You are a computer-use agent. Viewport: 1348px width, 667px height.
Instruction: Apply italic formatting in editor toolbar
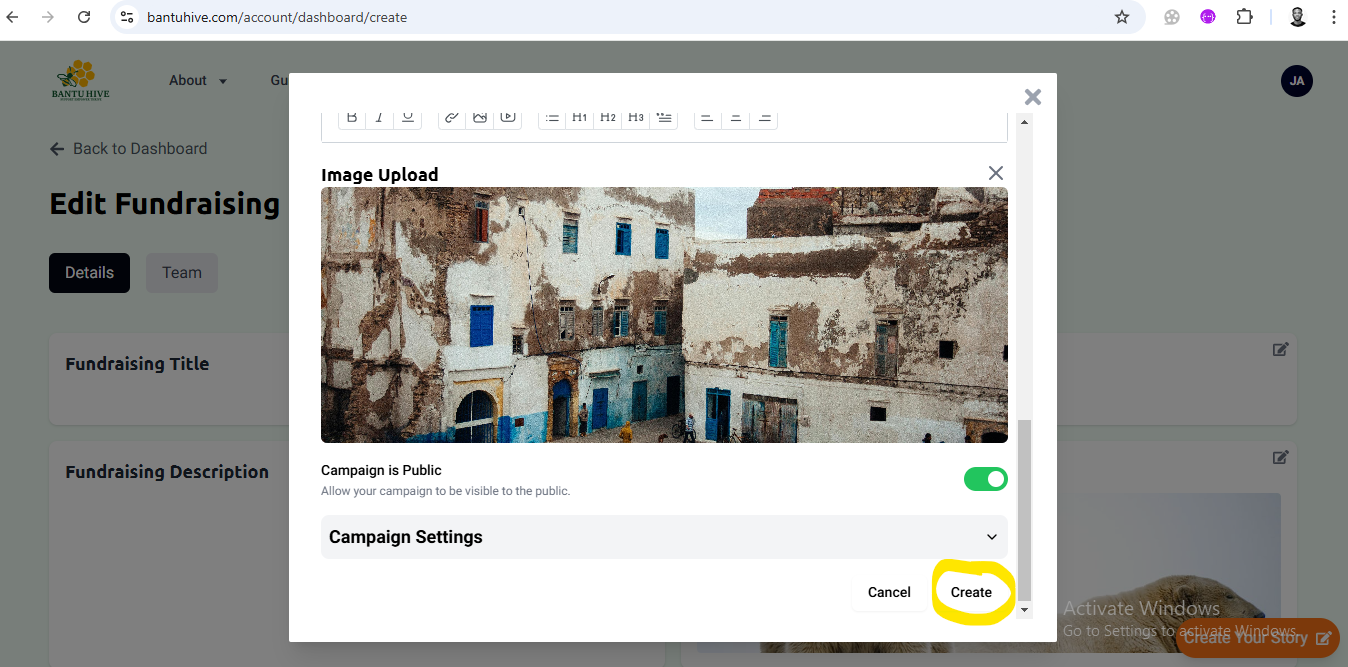click(x=379, y=117)
